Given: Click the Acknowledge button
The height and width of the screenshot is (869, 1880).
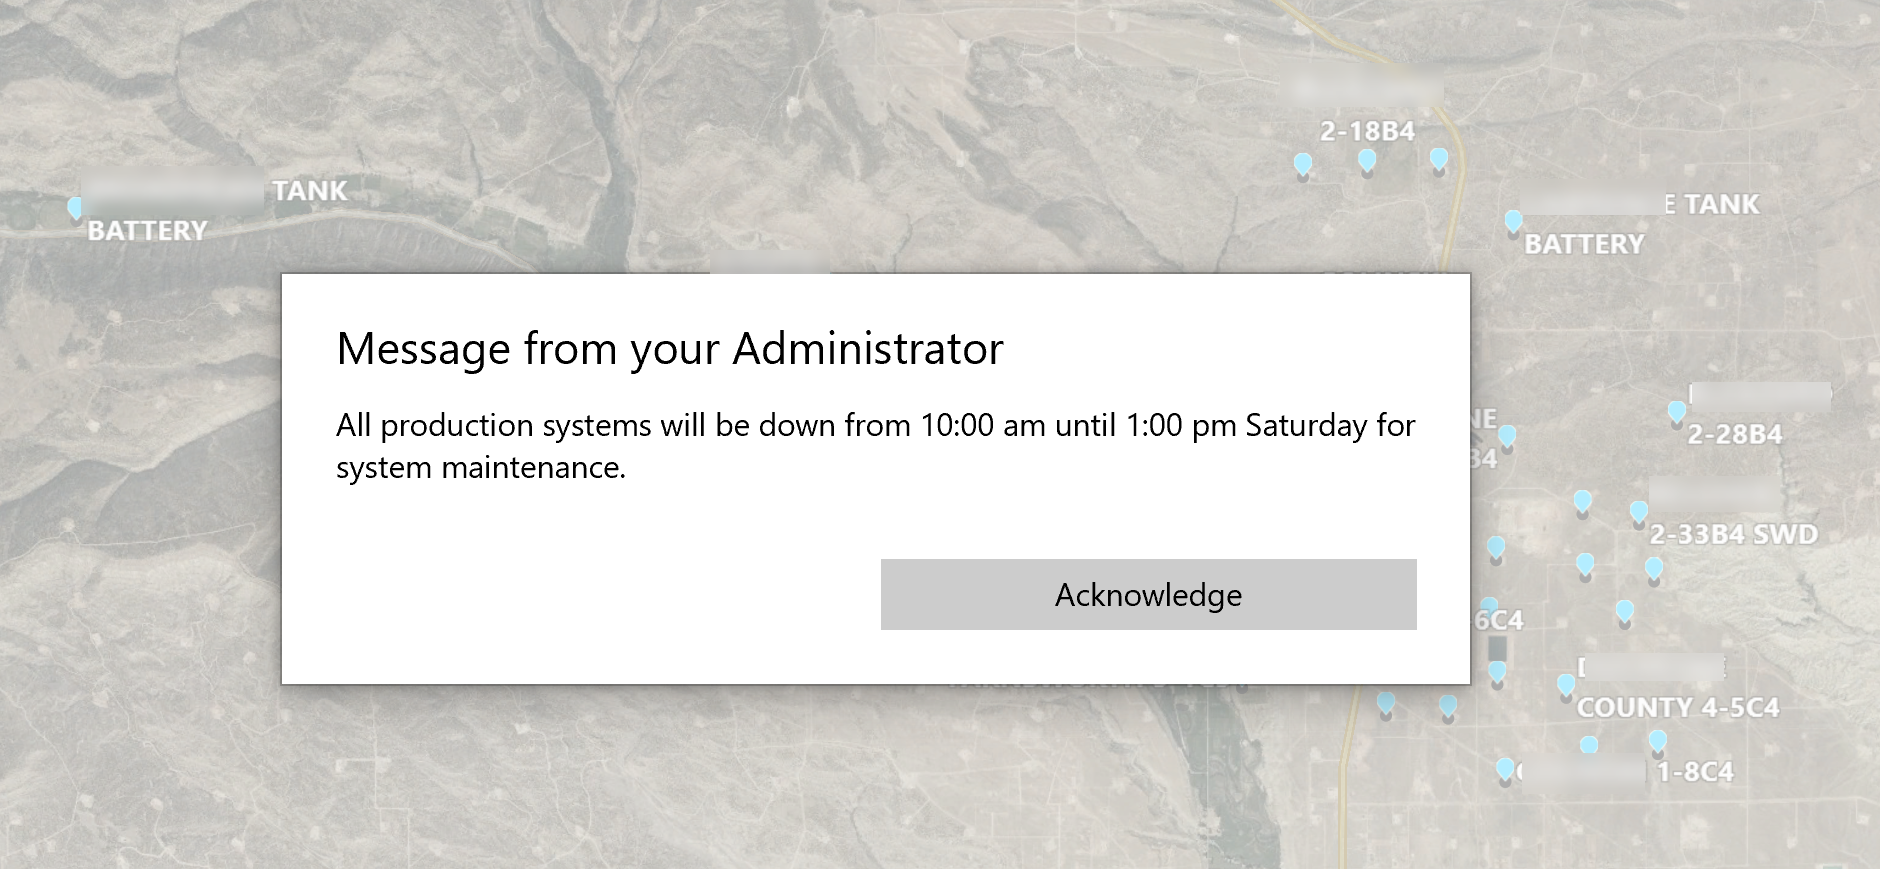Looking at the screenshot, I should click(x=1148, y=595).
